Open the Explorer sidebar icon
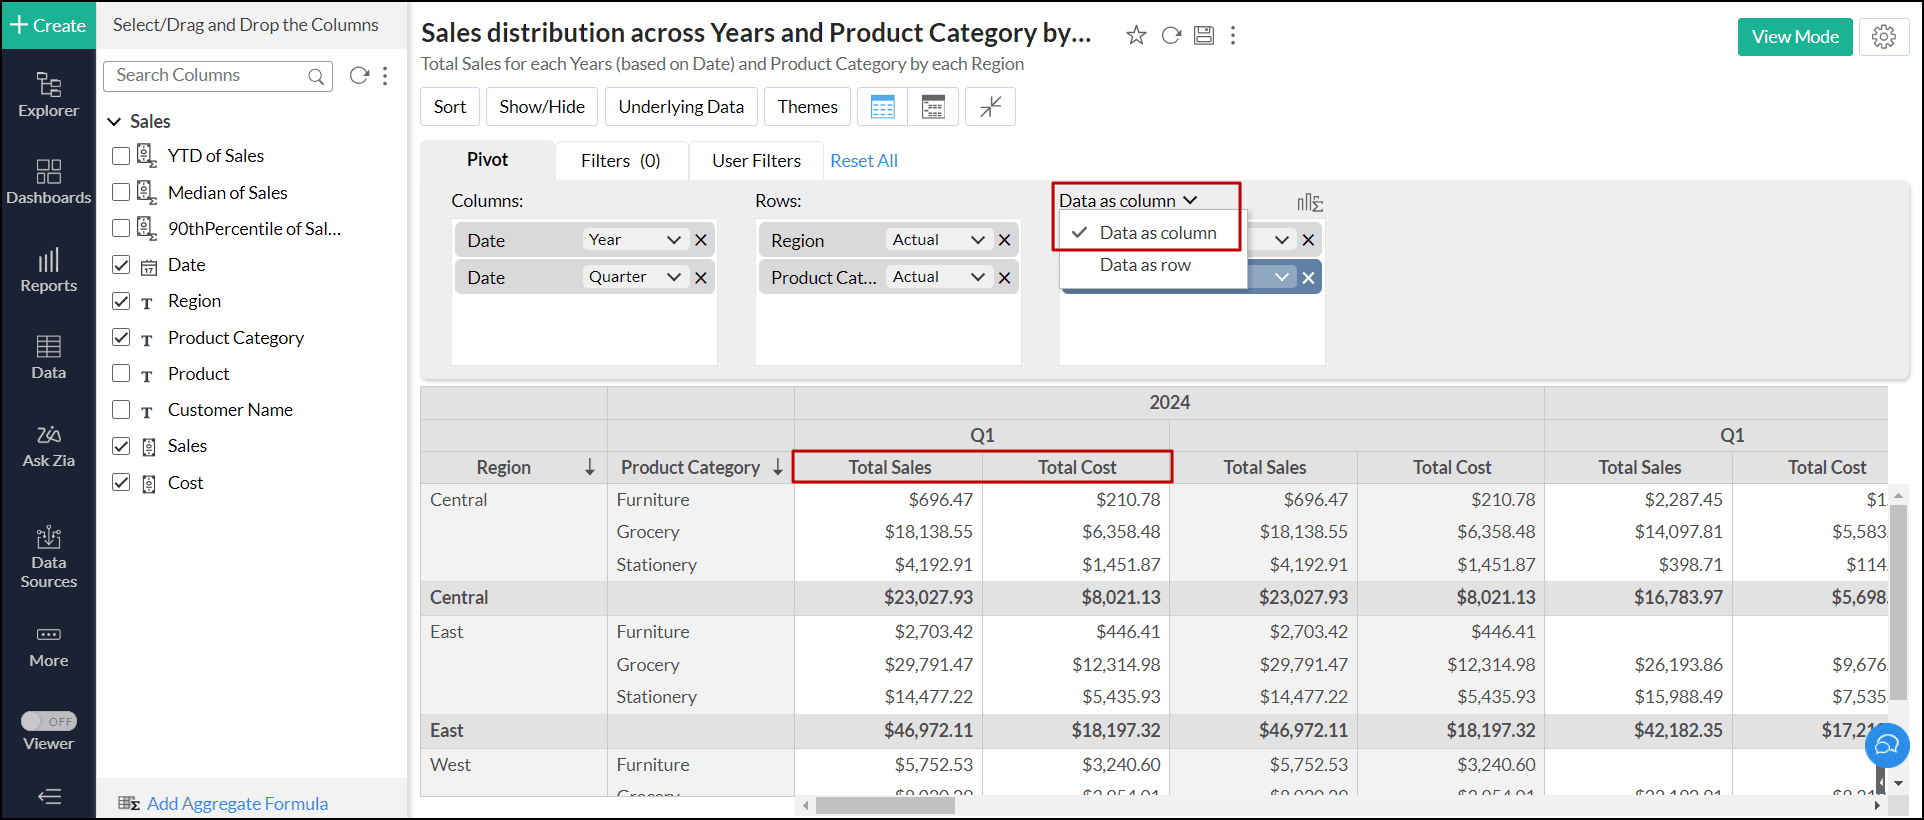The image size is (1924, 820). coord(48,95)
